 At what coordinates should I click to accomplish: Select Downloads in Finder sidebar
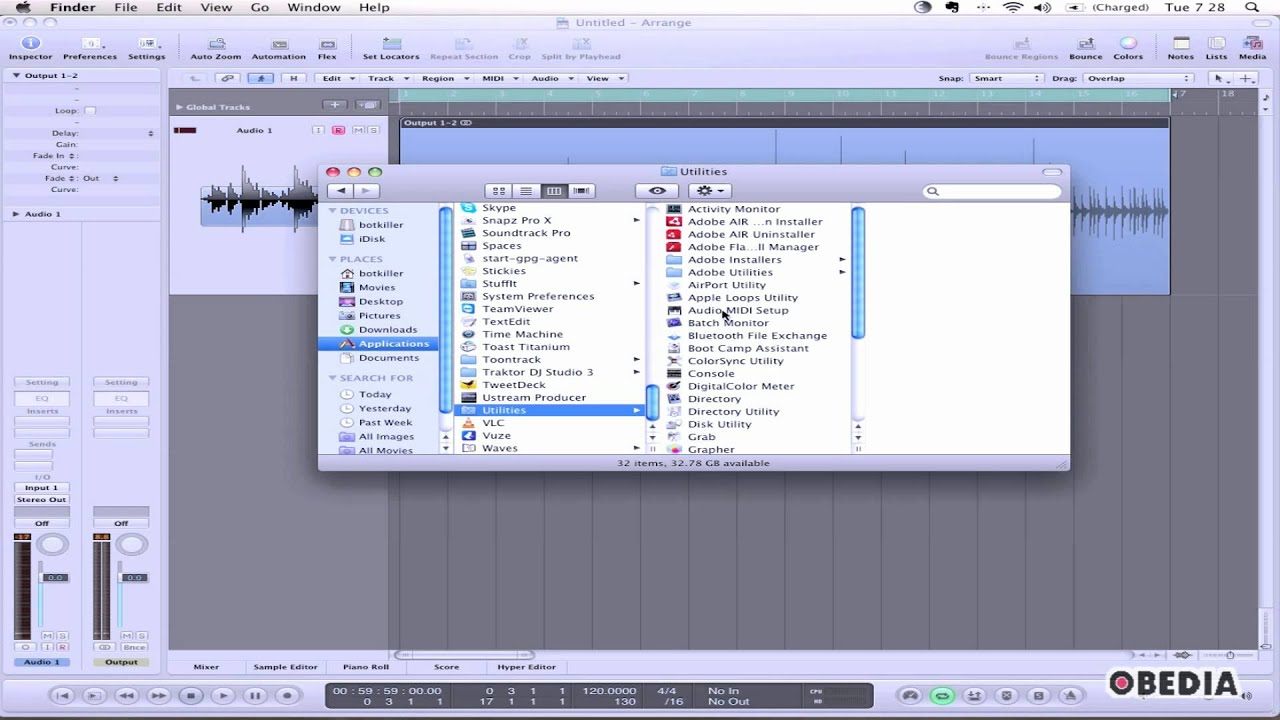point(386,330)
